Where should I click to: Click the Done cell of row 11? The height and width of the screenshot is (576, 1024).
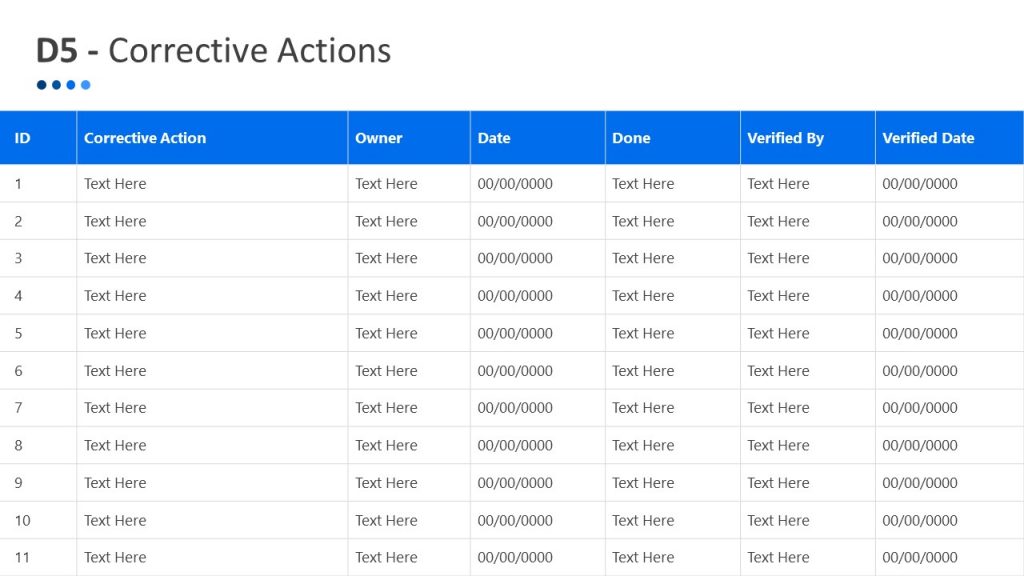pos(643,557)
